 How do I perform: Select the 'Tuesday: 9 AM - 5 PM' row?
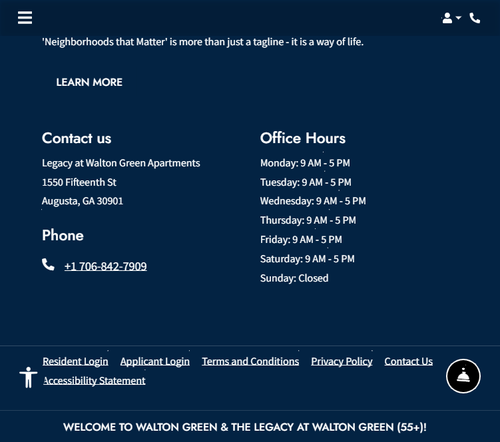[306, 182]
